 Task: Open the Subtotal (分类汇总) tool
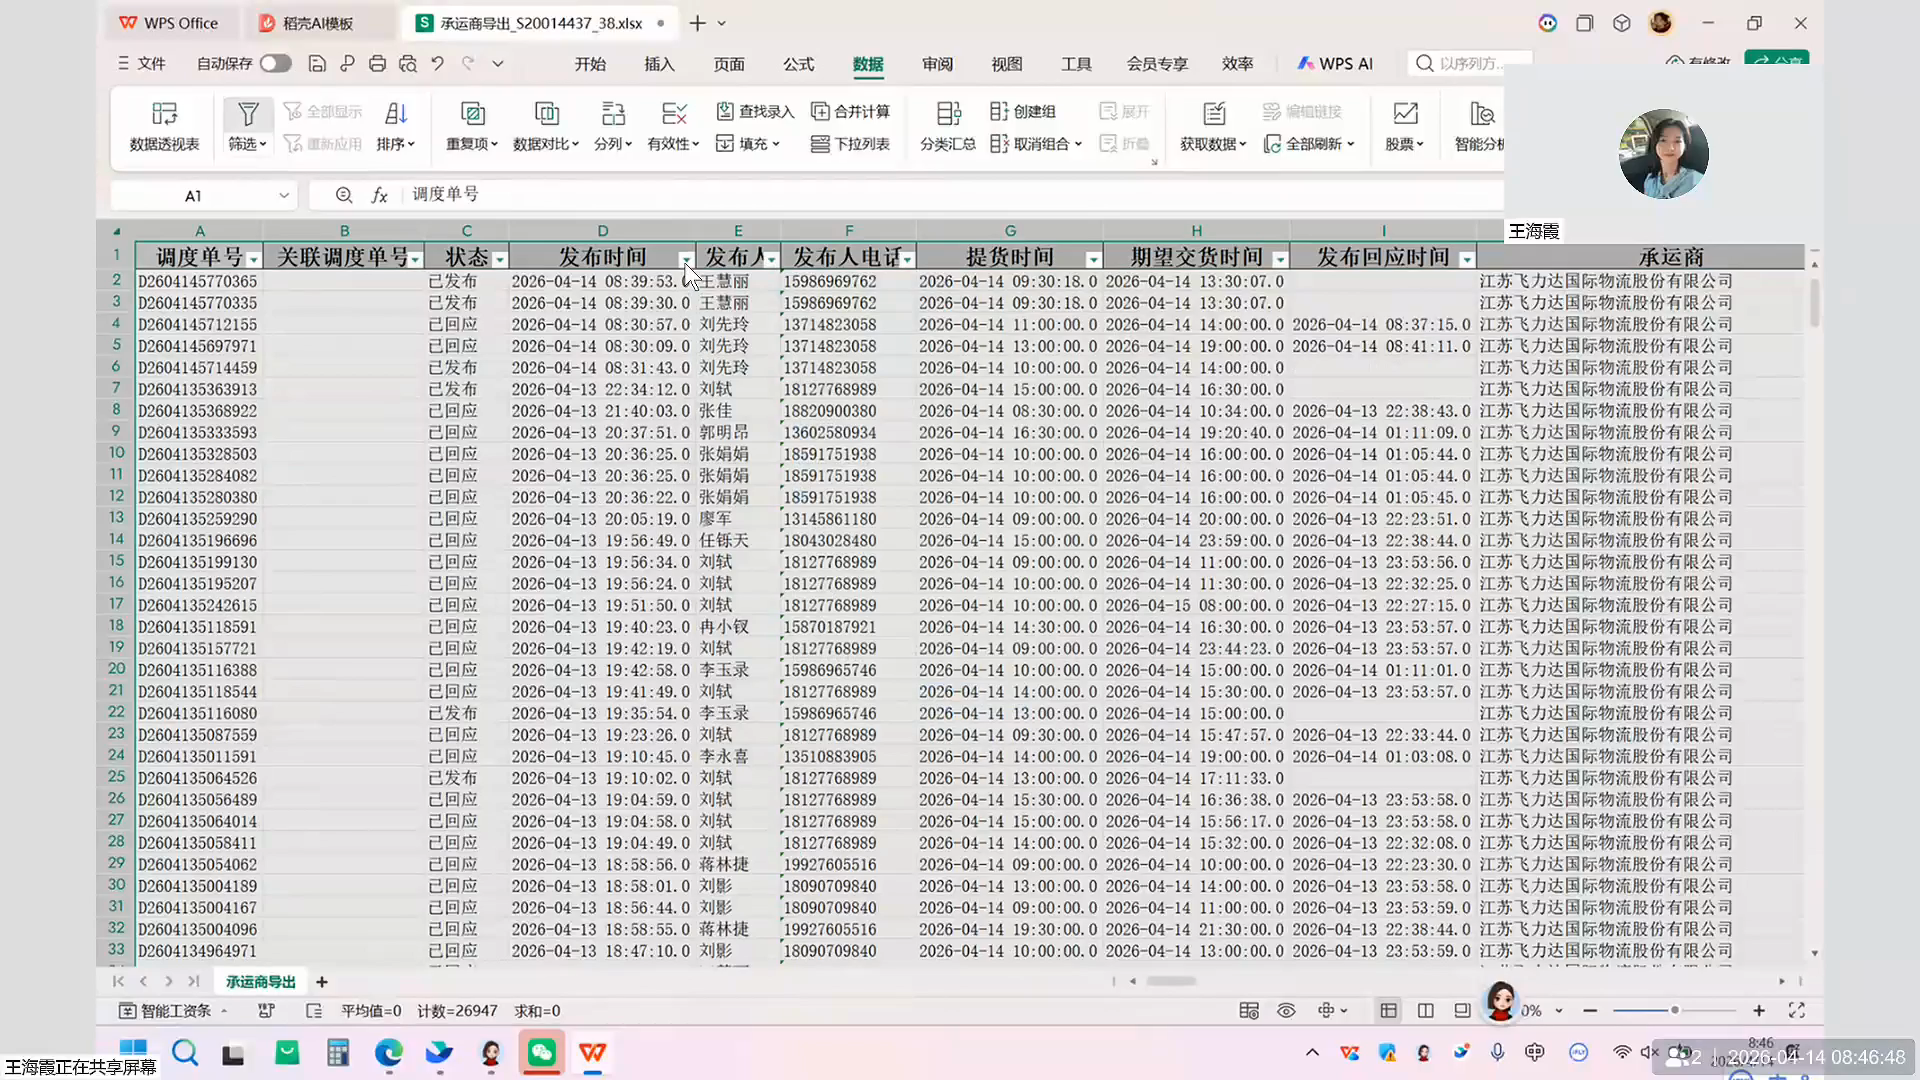[948, 114]
